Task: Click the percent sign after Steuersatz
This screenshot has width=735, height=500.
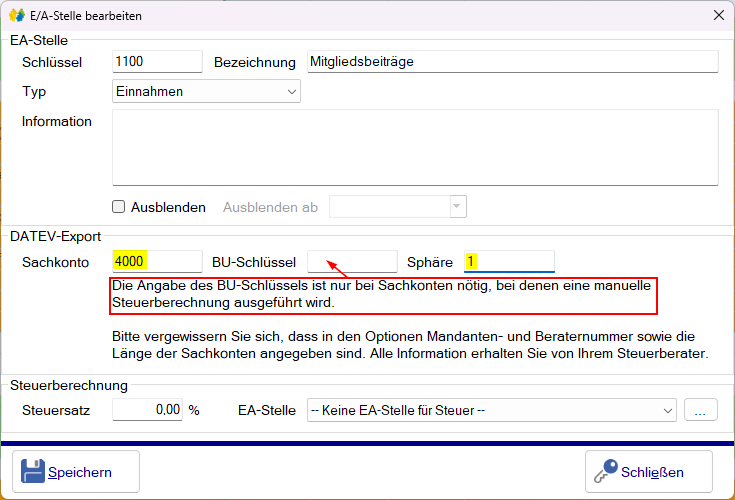Action: pos(194,410)
